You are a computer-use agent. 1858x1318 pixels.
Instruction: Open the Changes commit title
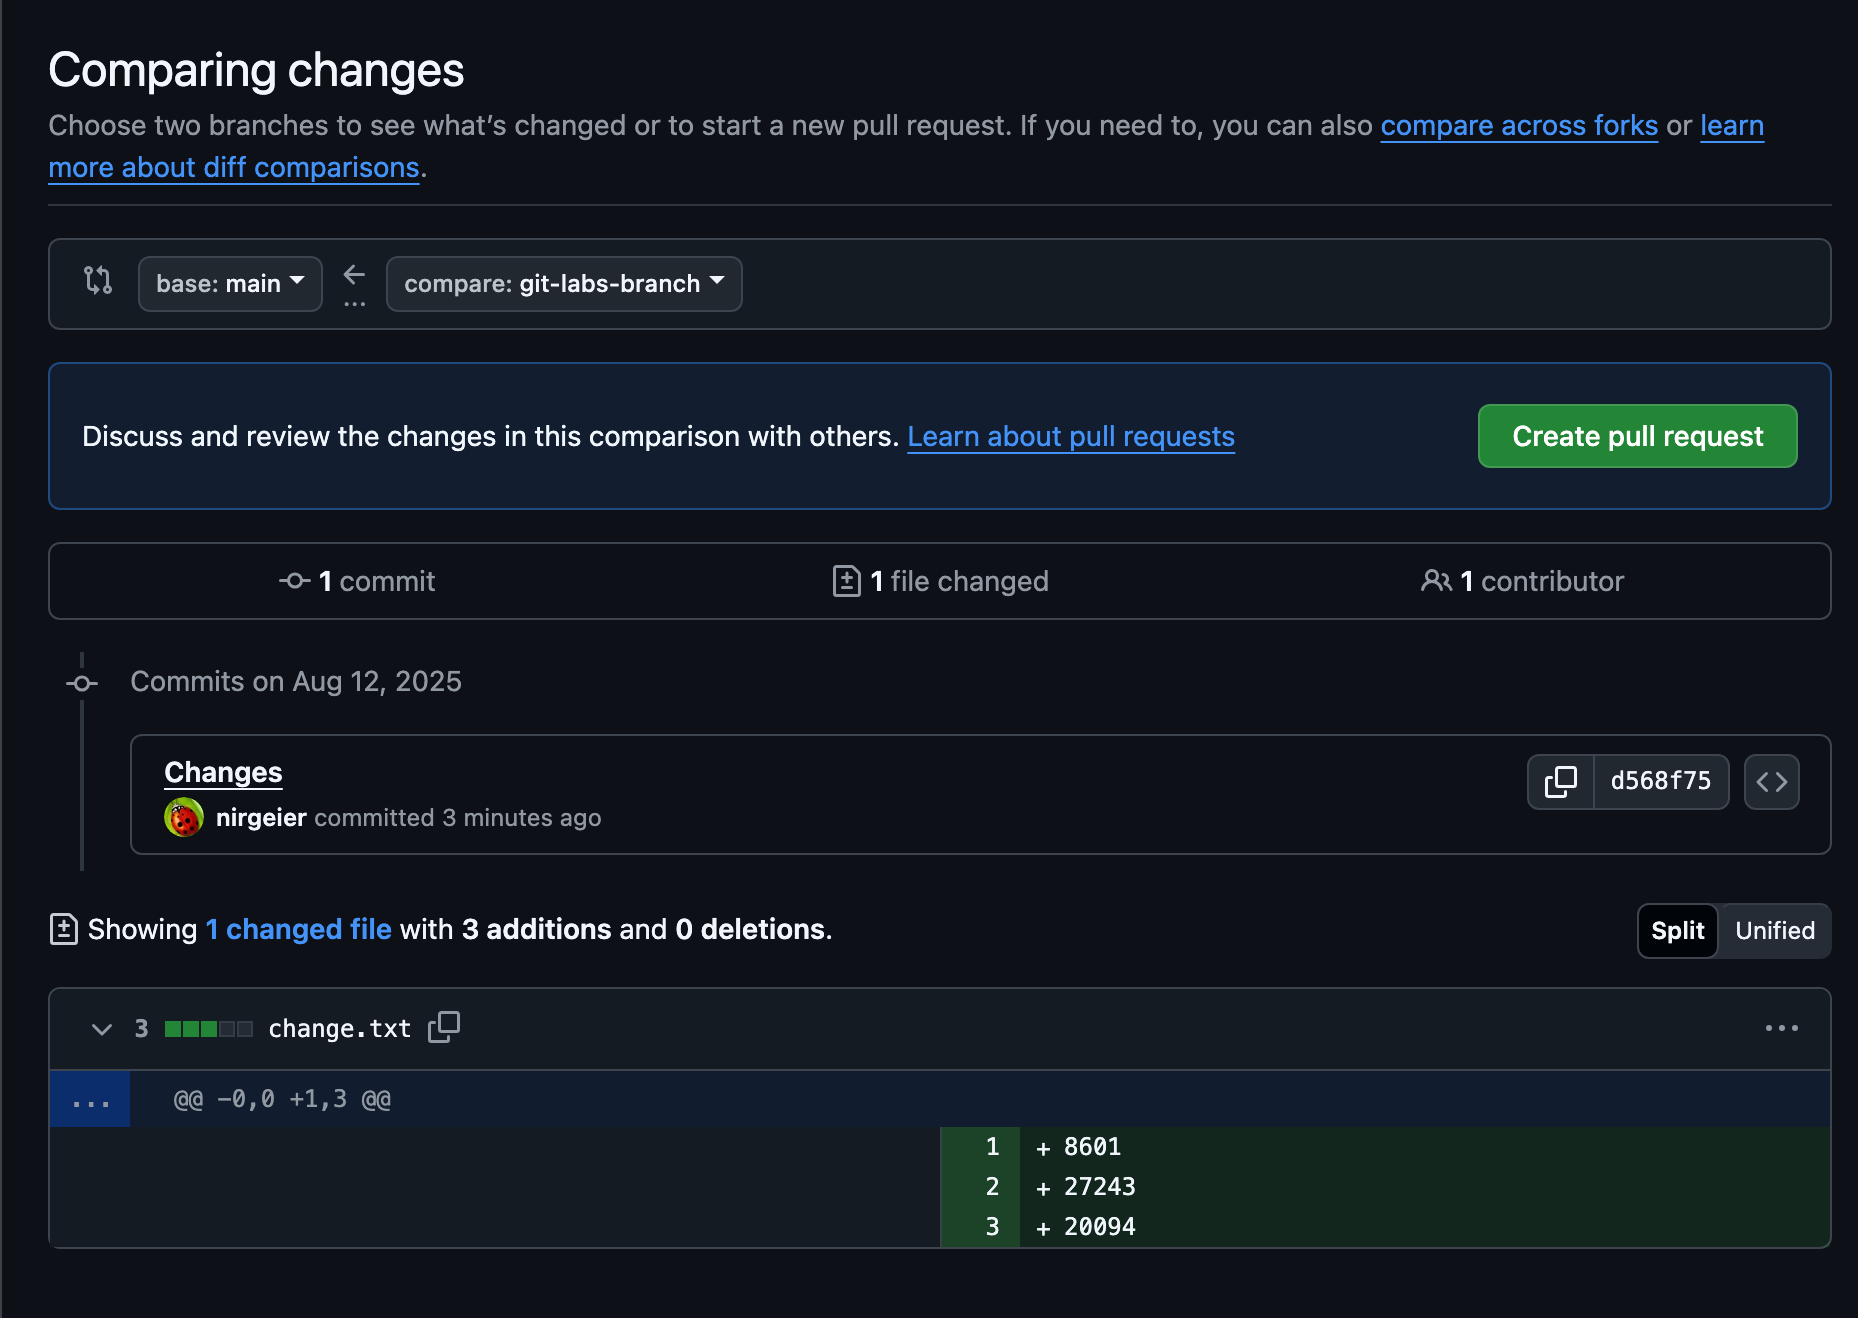point(223,772)
